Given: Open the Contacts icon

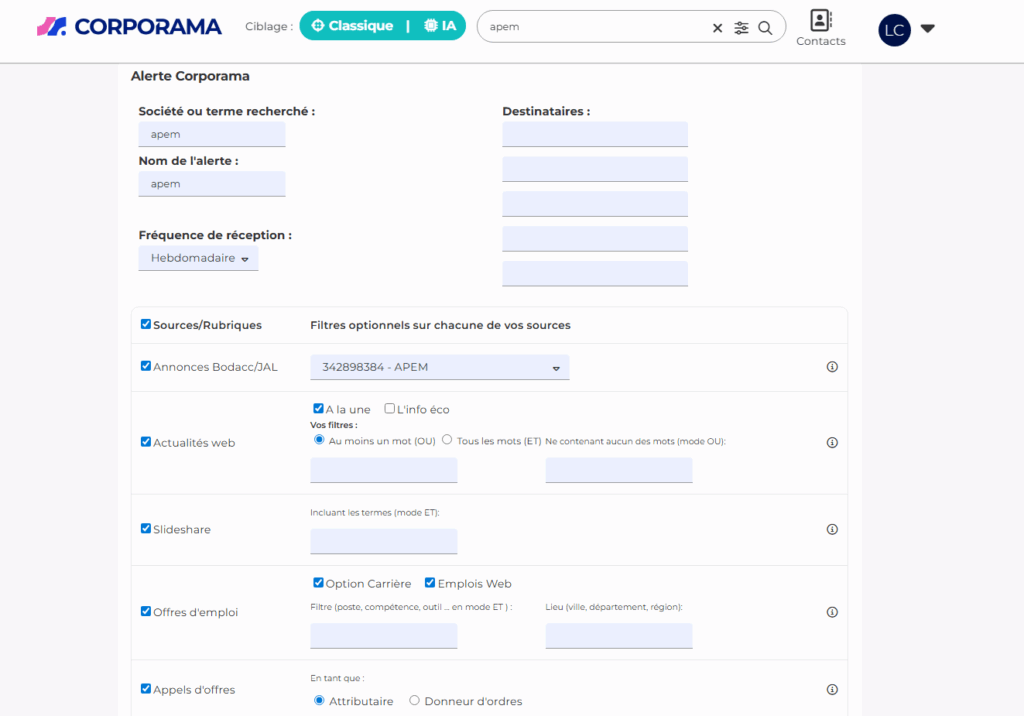Looking at the screenshot, I should pyautogui.click(x=821, y=27).
